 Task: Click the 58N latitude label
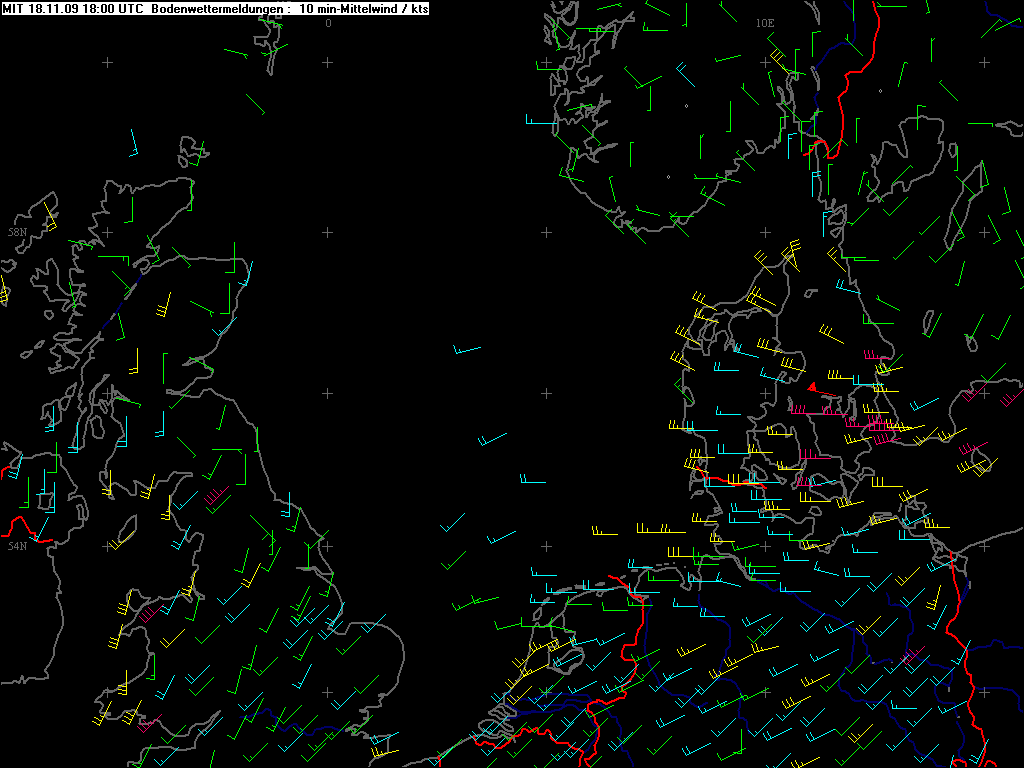pos(18,232)
